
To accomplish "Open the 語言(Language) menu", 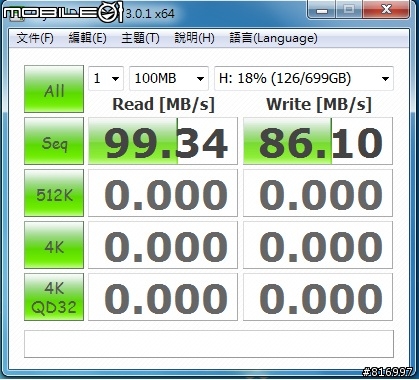I will 273,38.
